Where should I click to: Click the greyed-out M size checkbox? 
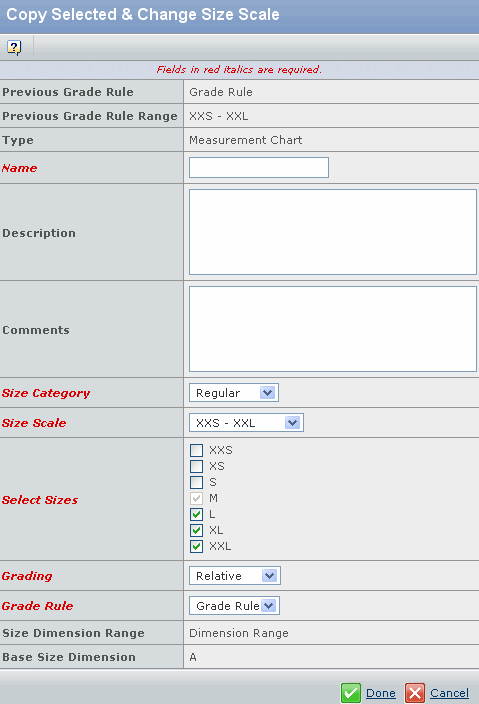click(x=196, y=498)
